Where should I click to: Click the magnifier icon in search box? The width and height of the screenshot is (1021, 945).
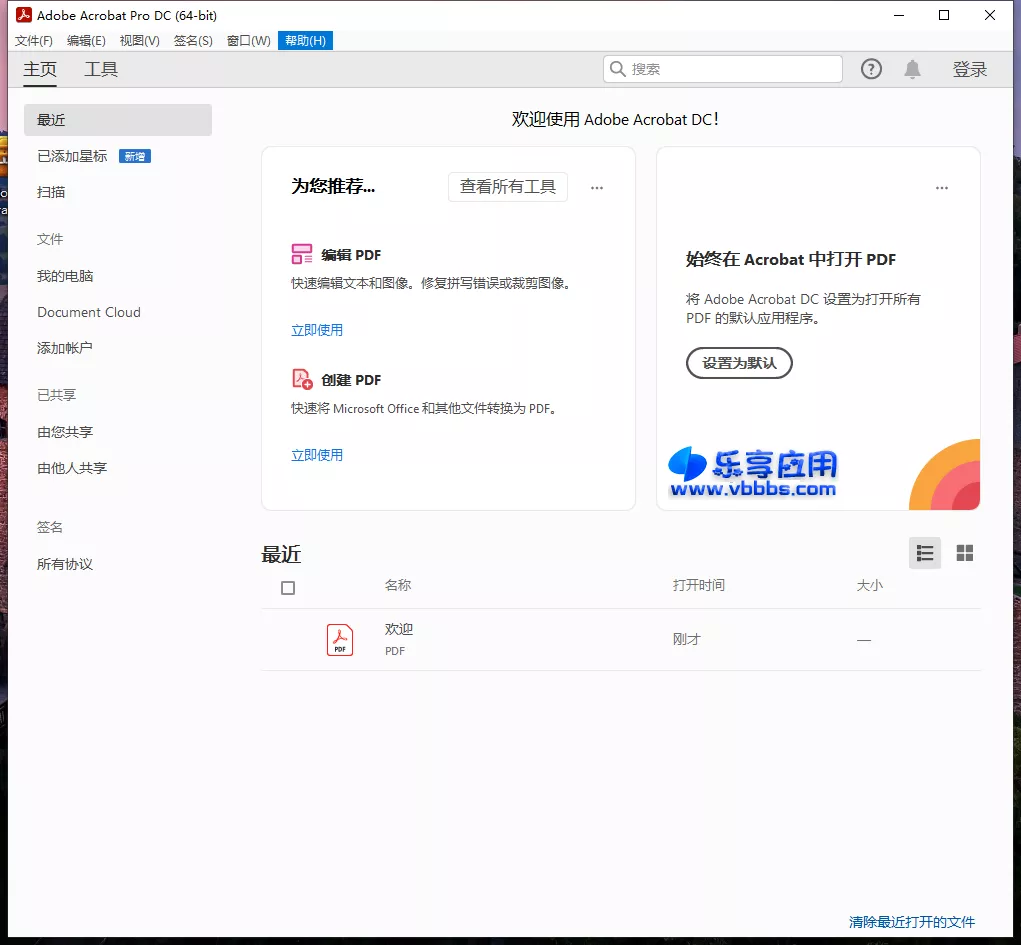pos(617,69)
